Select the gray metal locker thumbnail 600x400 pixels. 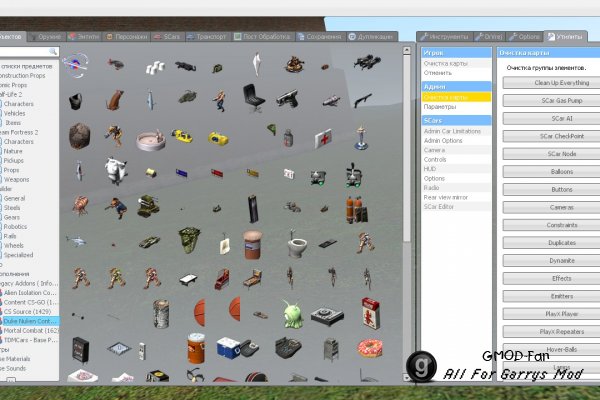coord(331,349)
